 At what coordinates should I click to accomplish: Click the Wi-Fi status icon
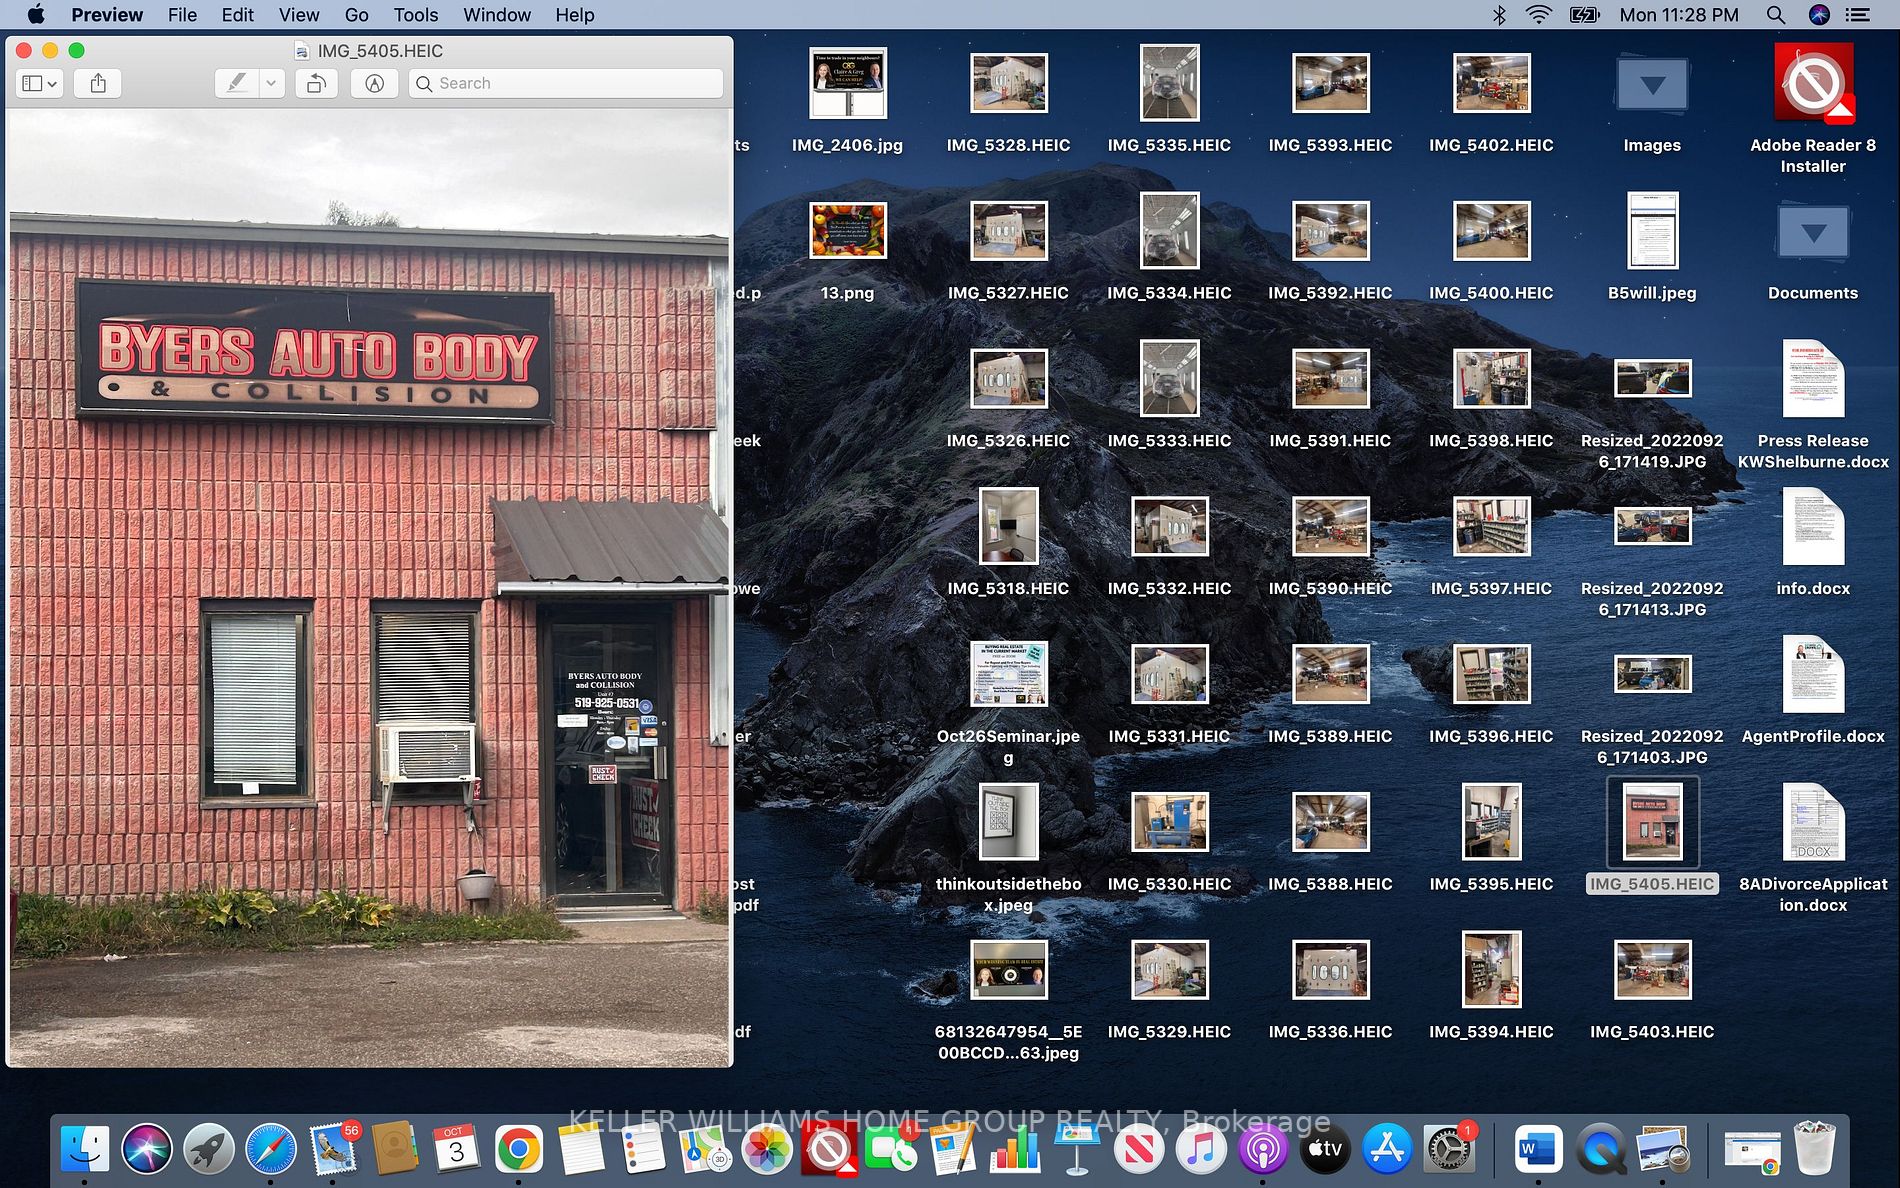click(x=1539, y=14)
